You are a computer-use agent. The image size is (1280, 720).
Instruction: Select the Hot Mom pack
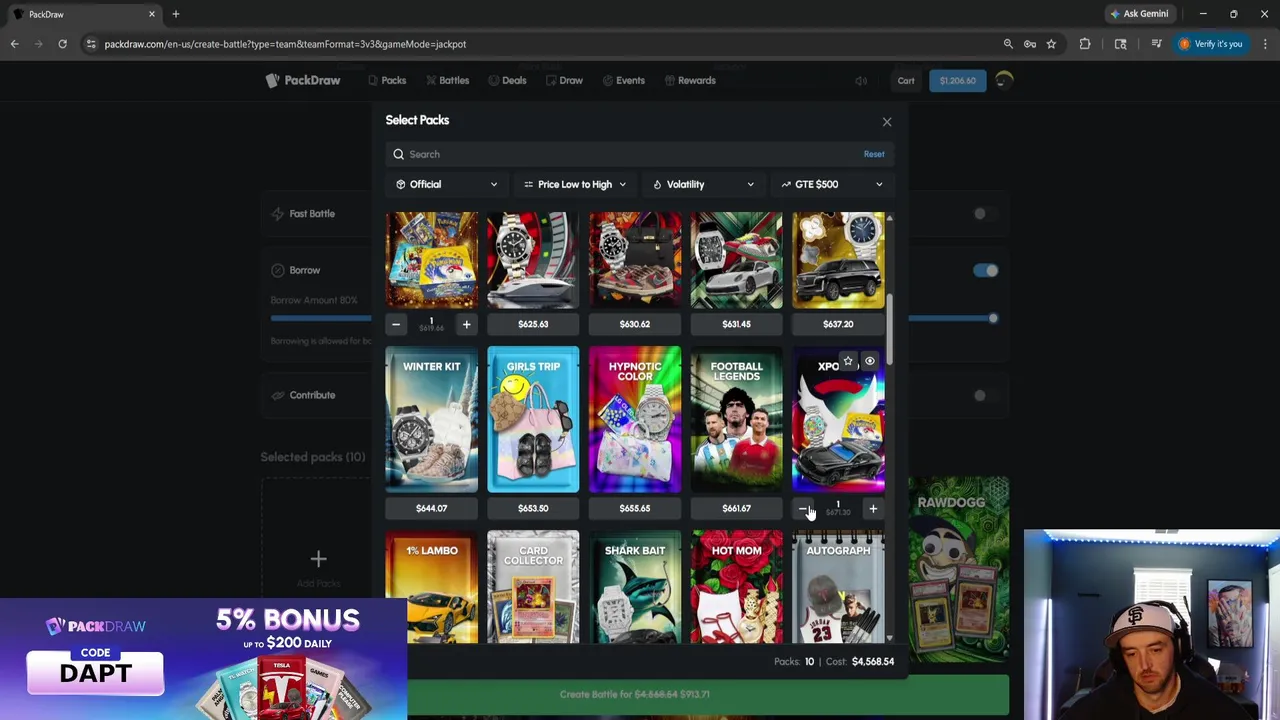[736, 587]
